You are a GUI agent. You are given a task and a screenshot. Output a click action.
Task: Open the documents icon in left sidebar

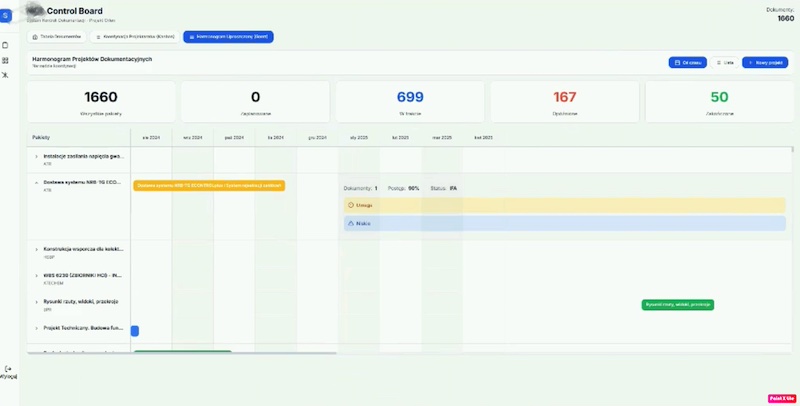coord(6,45)
